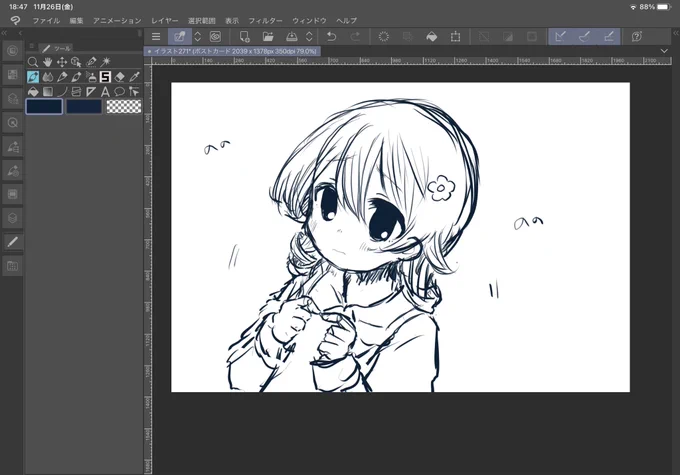Open the up-down chevron beside edge keyboard button
This screenshot has width=680, height=475.
(x=198, y=36)
